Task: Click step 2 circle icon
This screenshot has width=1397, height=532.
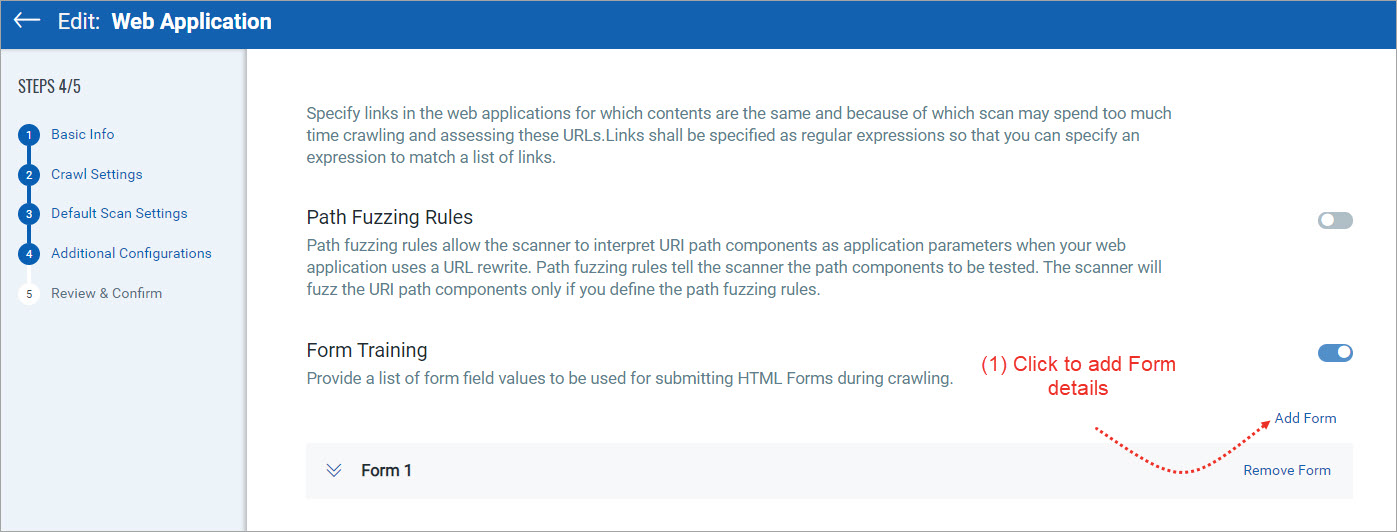Action: click(x=29, y=175)
